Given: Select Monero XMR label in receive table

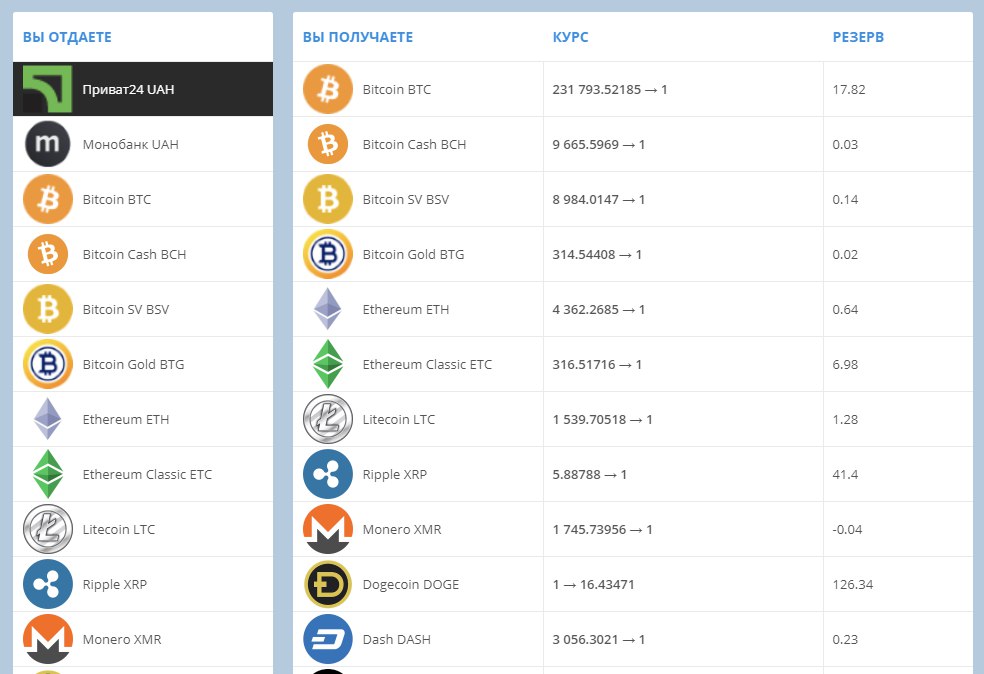Looking at the screenshot, I should [402, 529].
